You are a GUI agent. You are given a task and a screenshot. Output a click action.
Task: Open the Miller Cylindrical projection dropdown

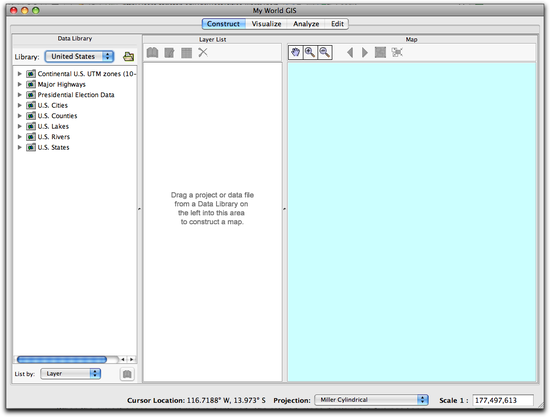click(x=371, y=400)
